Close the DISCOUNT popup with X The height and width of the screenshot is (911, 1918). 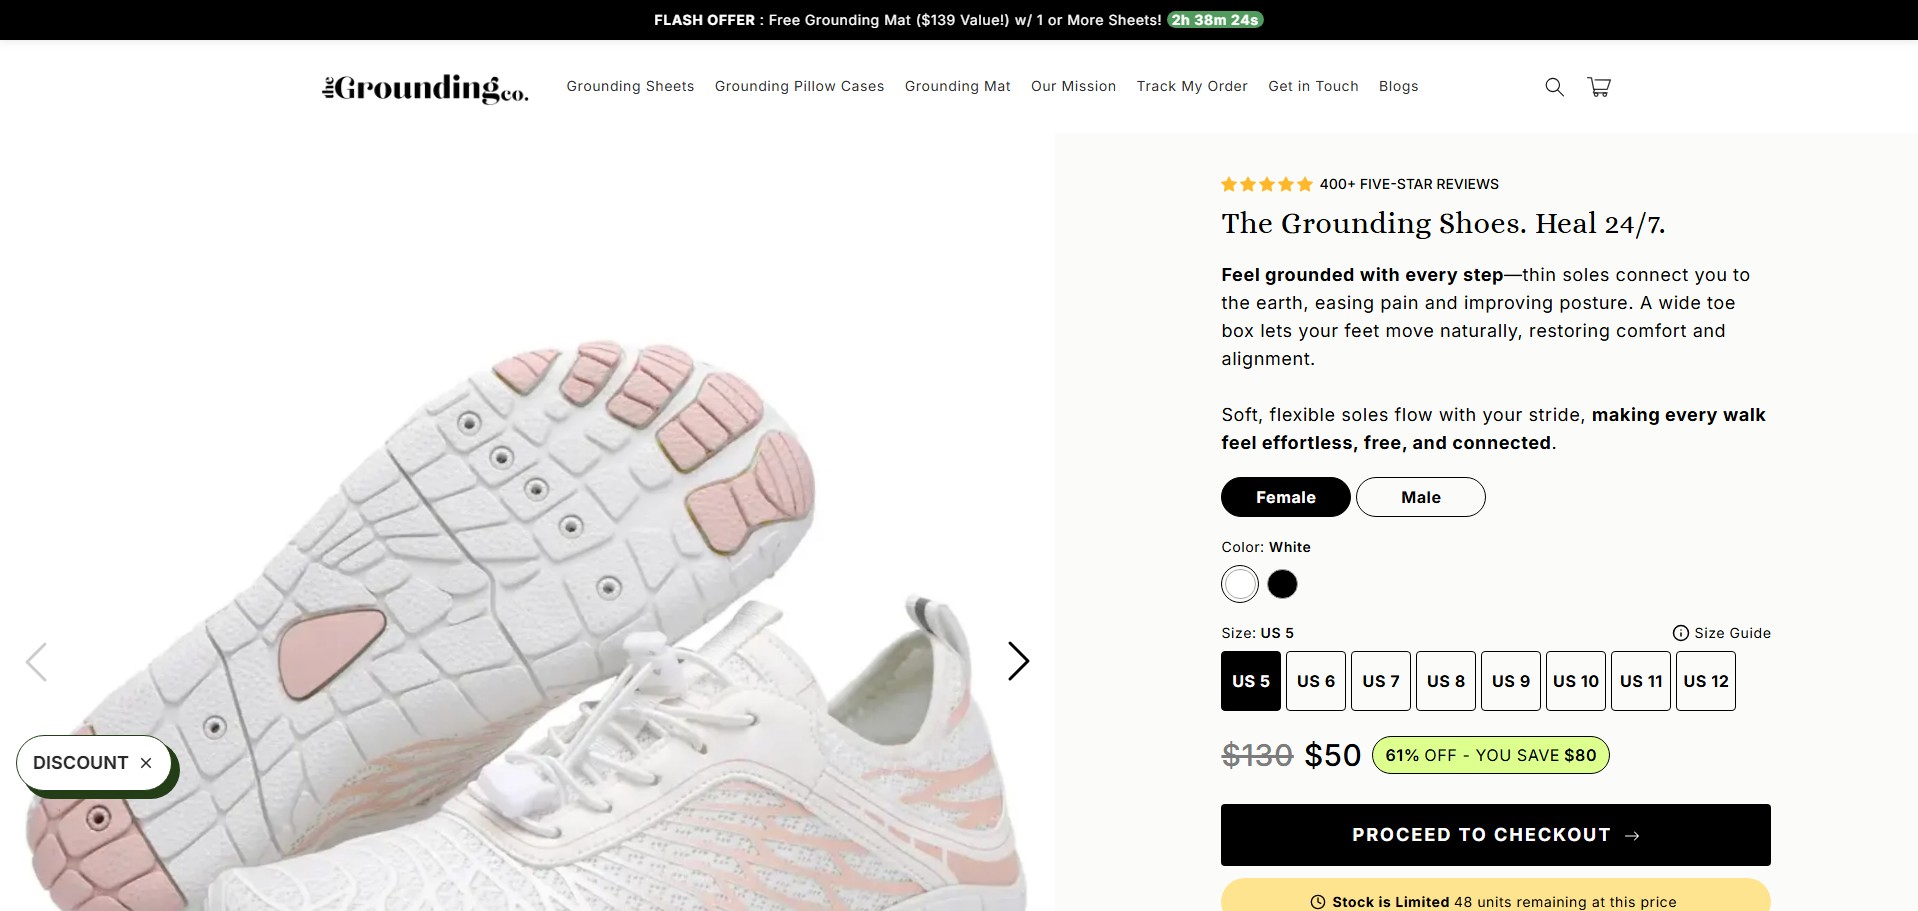146,763
